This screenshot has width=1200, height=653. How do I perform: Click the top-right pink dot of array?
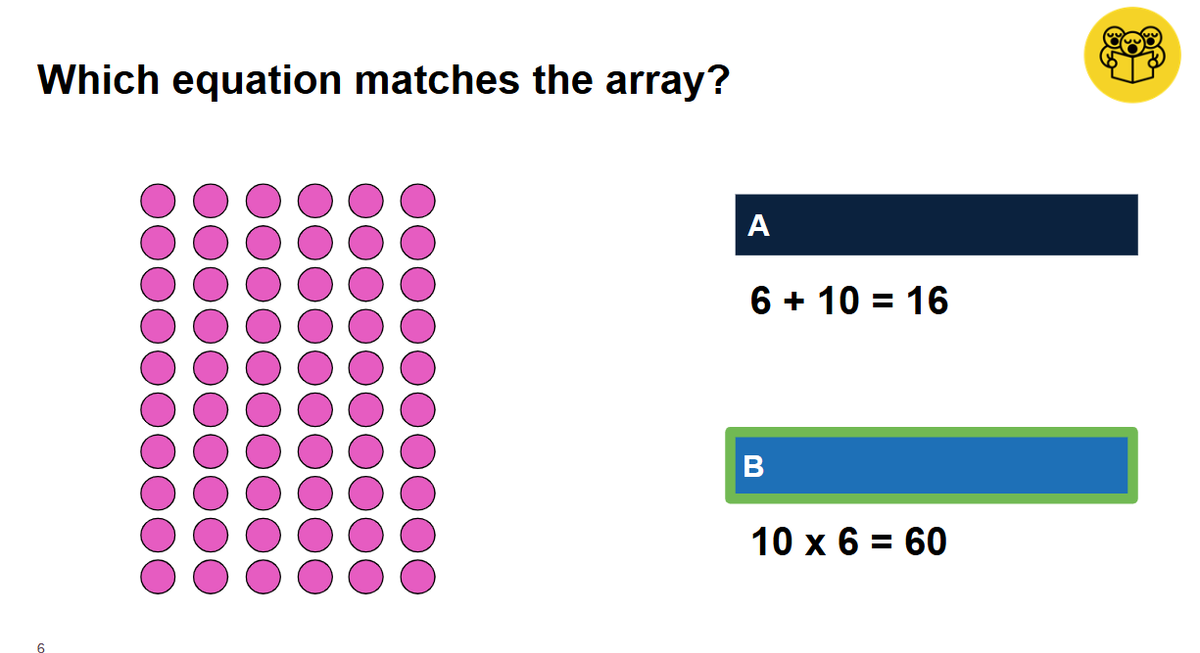[x=418, y=201]
